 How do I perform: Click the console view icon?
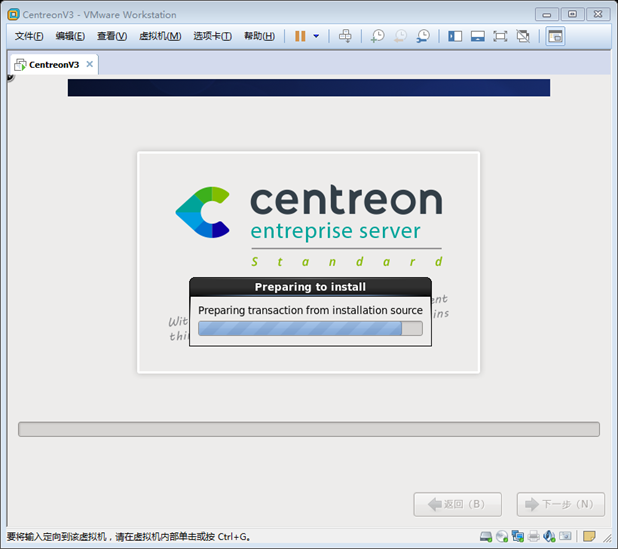(x=555, y=36)
